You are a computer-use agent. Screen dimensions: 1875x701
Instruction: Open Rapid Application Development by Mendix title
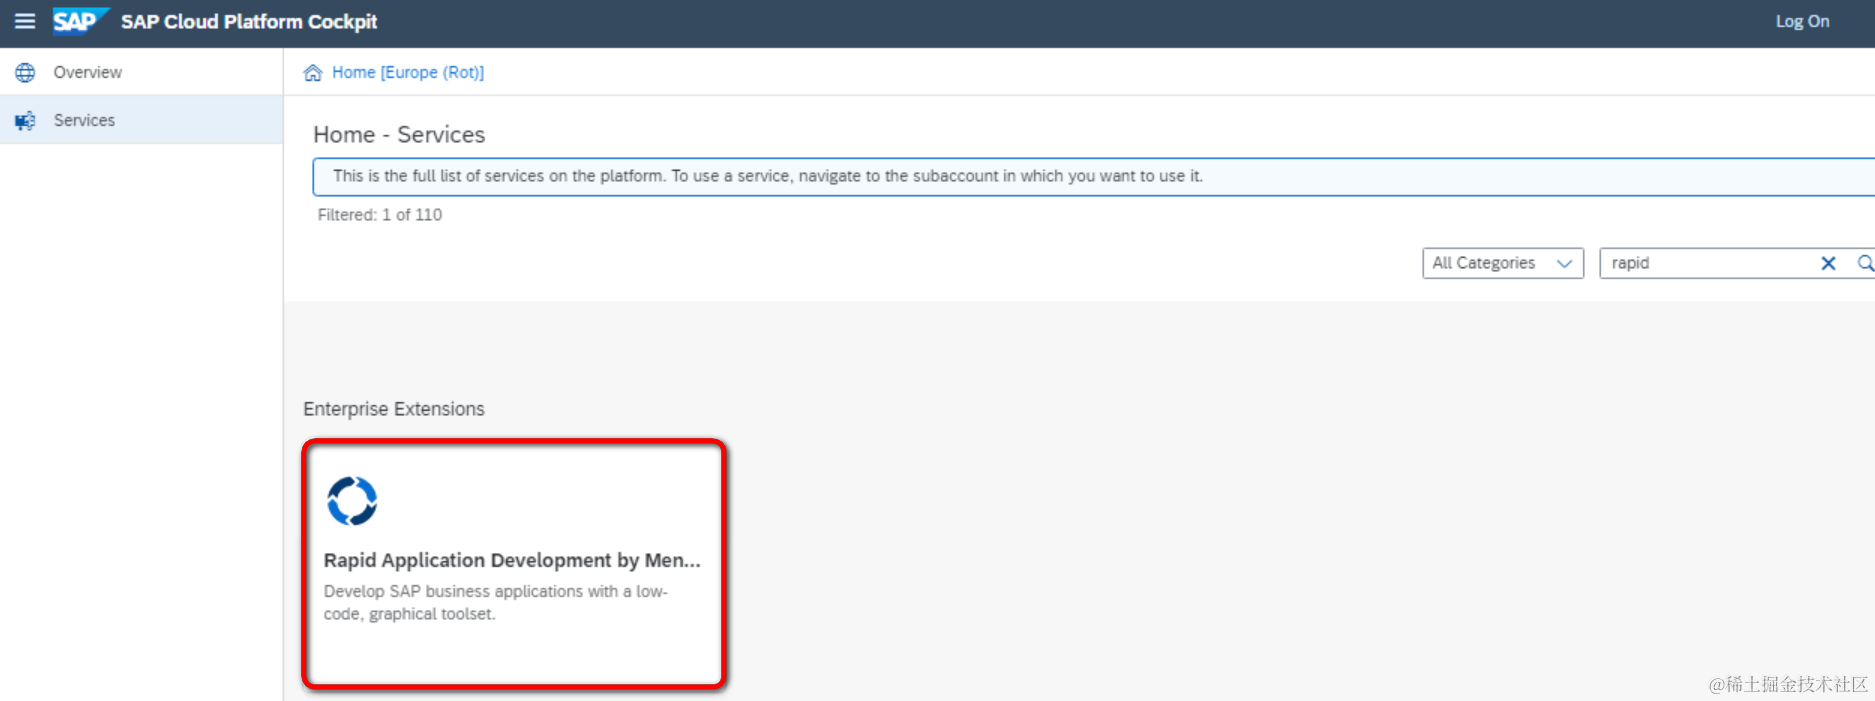coord(512,560)
